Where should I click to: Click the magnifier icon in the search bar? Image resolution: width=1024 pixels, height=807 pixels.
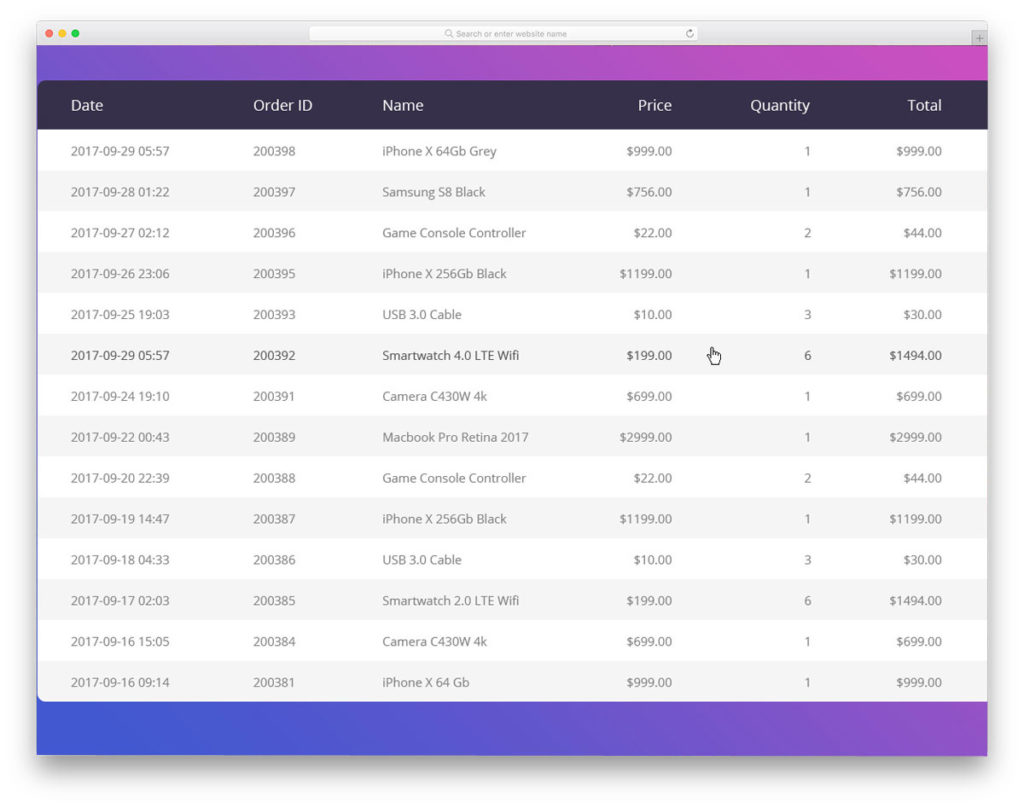click(x=448, y=32)
